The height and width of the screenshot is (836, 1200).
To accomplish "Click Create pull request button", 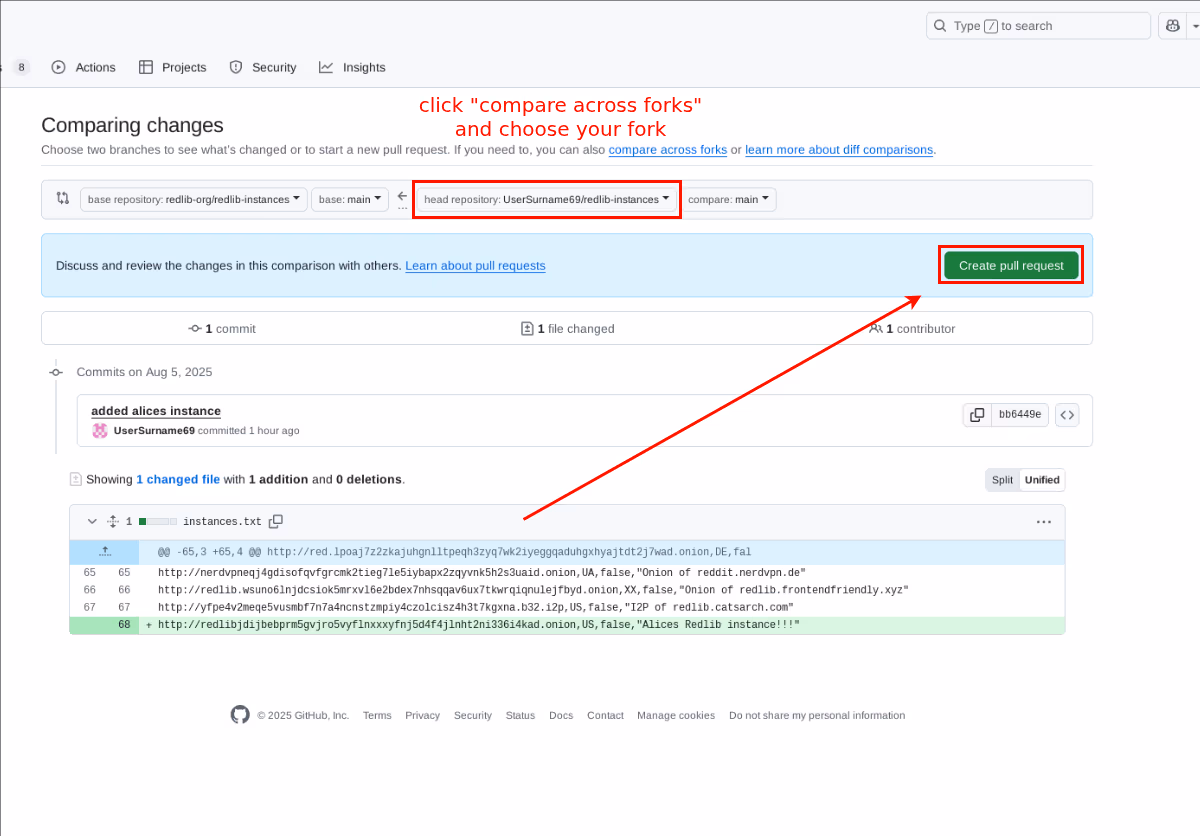I will pos(1011,266).
